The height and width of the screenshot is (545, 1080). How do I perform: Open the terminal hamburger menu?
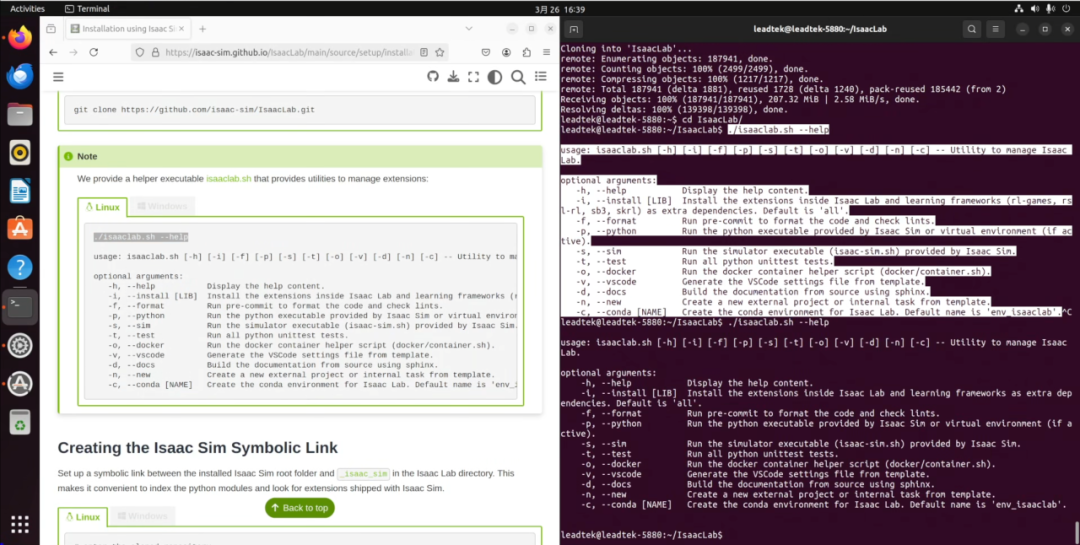click(x=995, y=29)
